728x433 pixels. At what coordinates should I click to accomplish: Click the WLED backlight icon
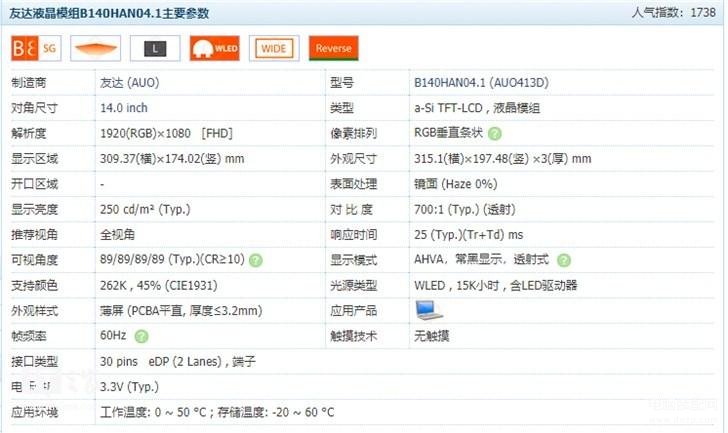pyautogui.click(x=214, y=48)
